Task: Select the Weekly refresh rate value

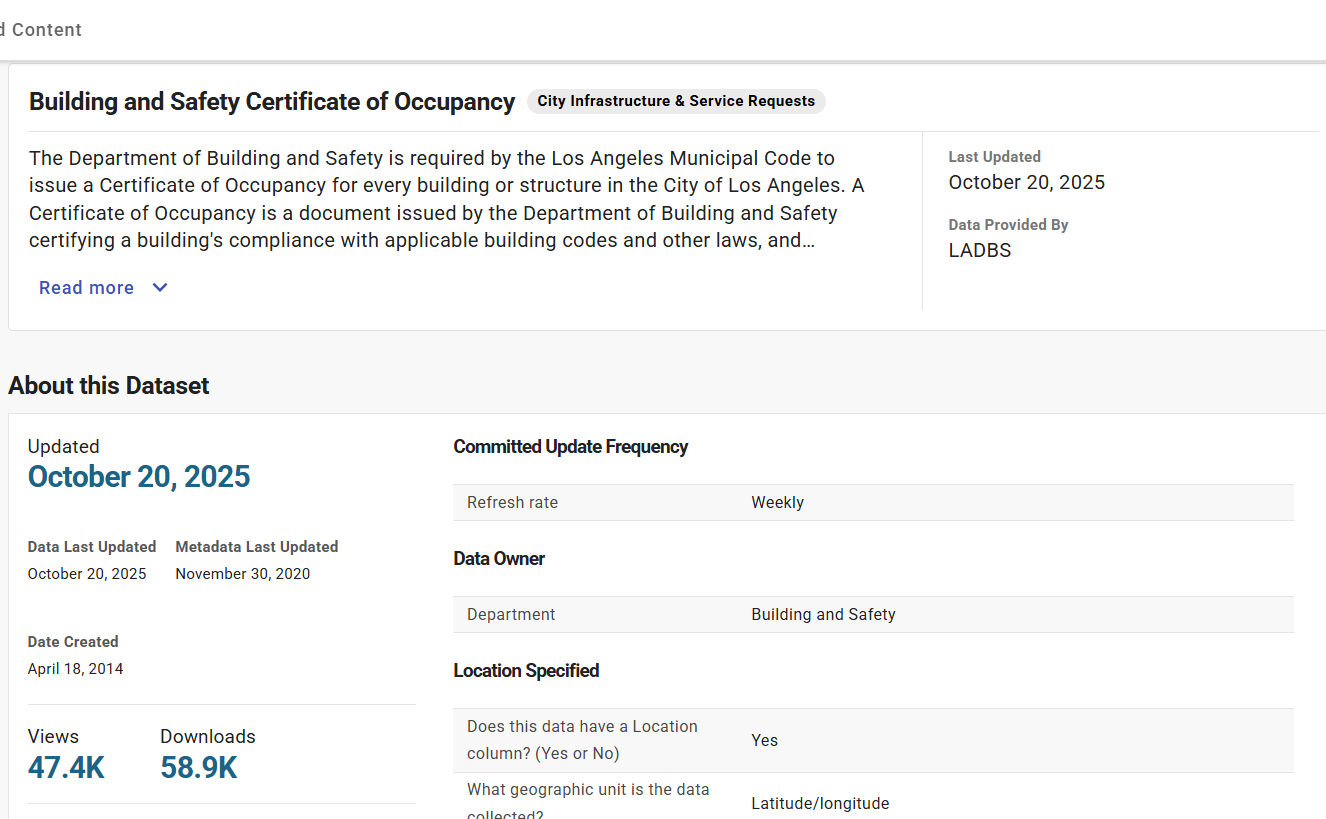Action: [x=777, y=503]
